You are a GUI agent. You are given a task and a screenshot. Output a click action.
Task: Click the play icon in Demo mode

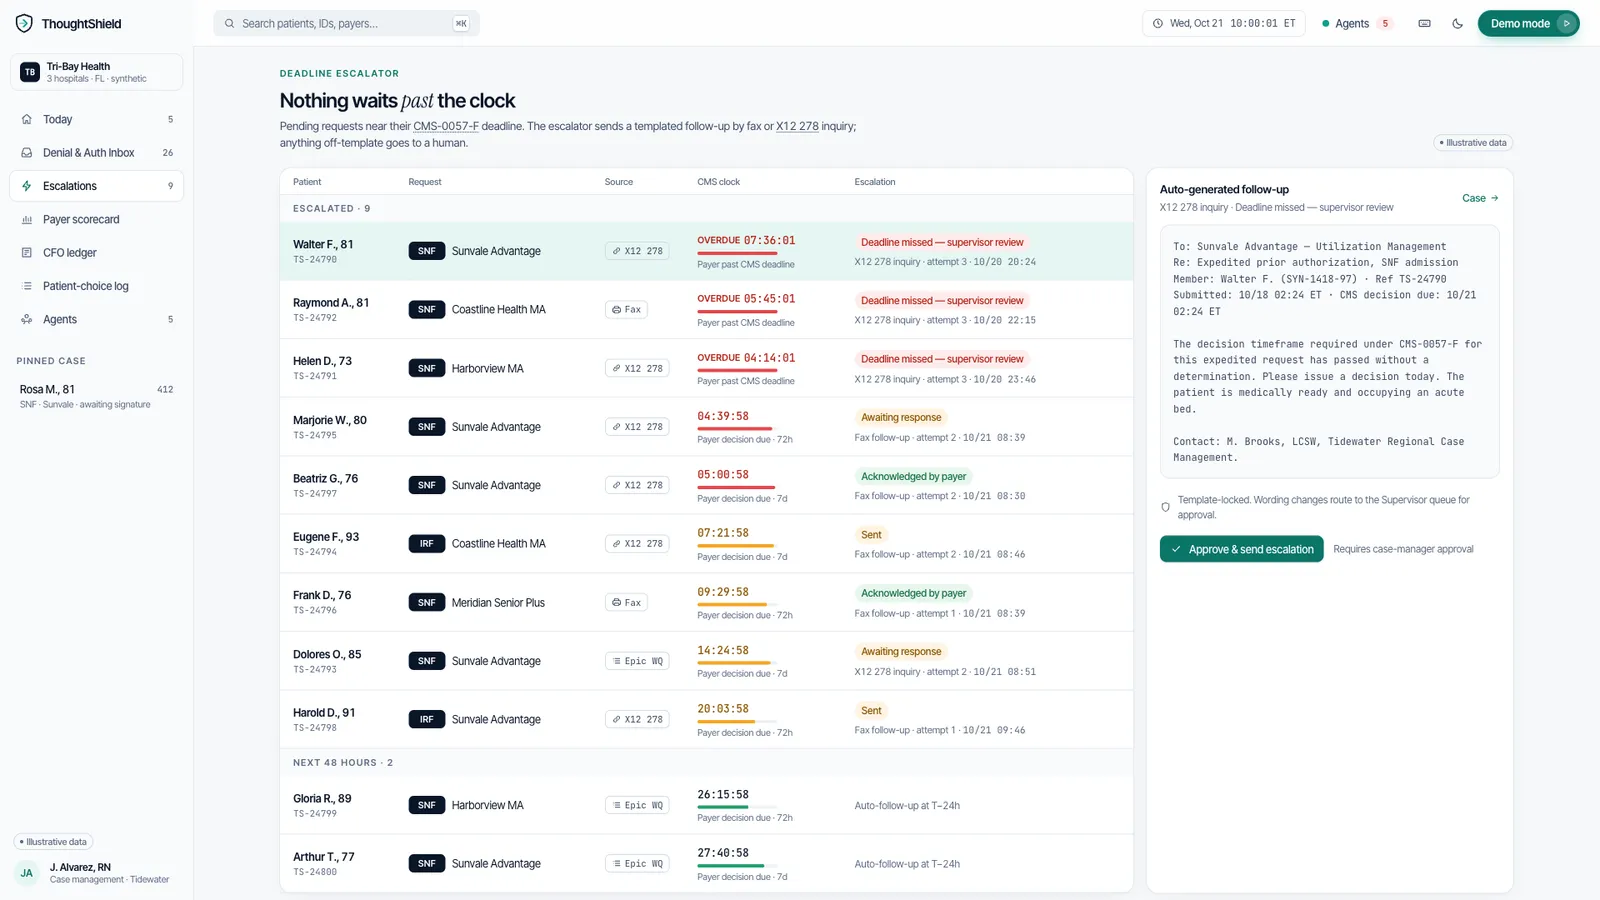(1566, 23)
